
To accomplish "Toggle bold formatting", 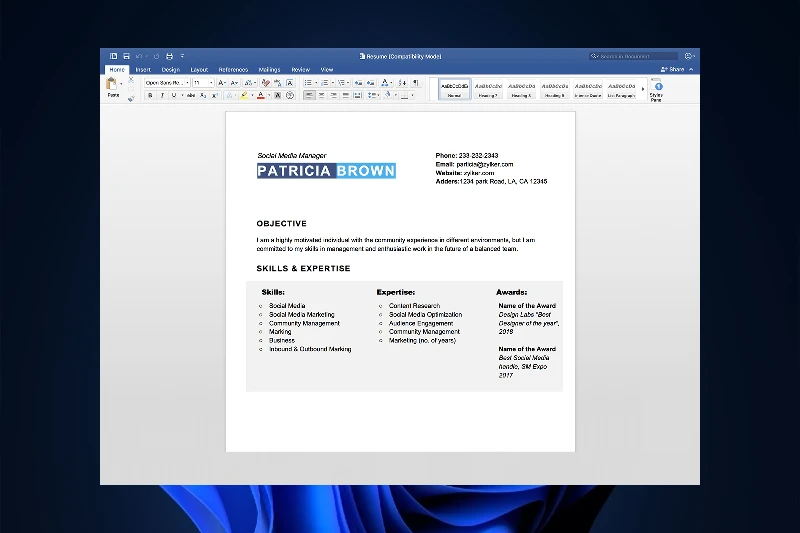I will (x=150, y=95).
